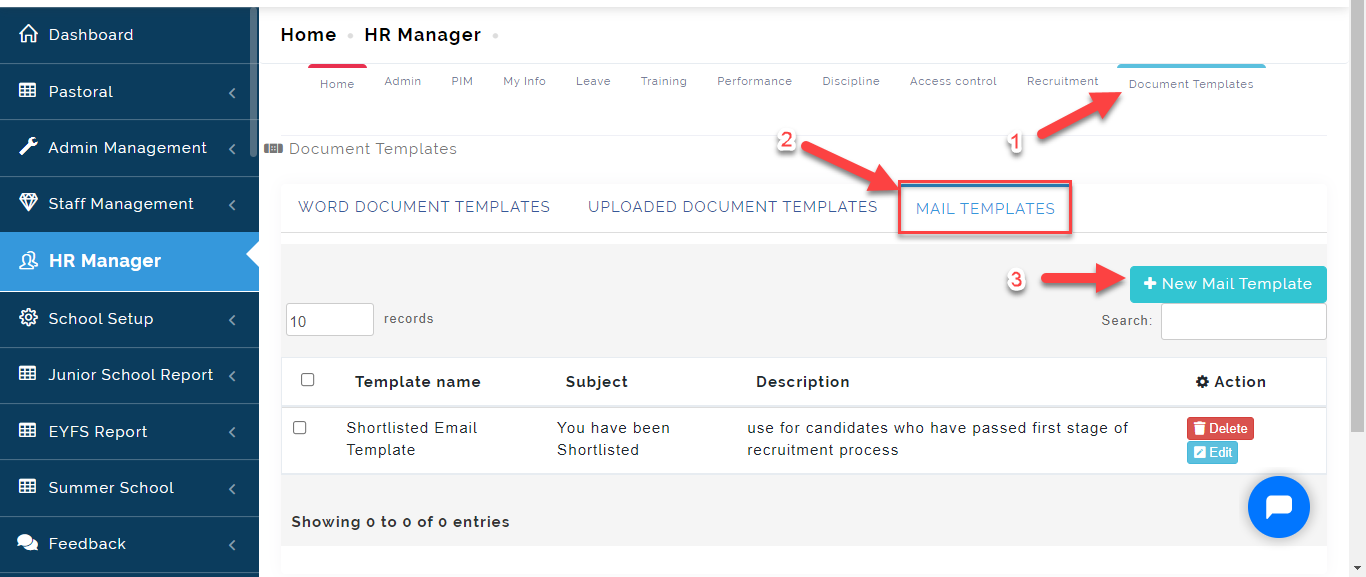Click the Feedback chat bubbles icon
The image size is (1366, 577).
tap(28, 543)
